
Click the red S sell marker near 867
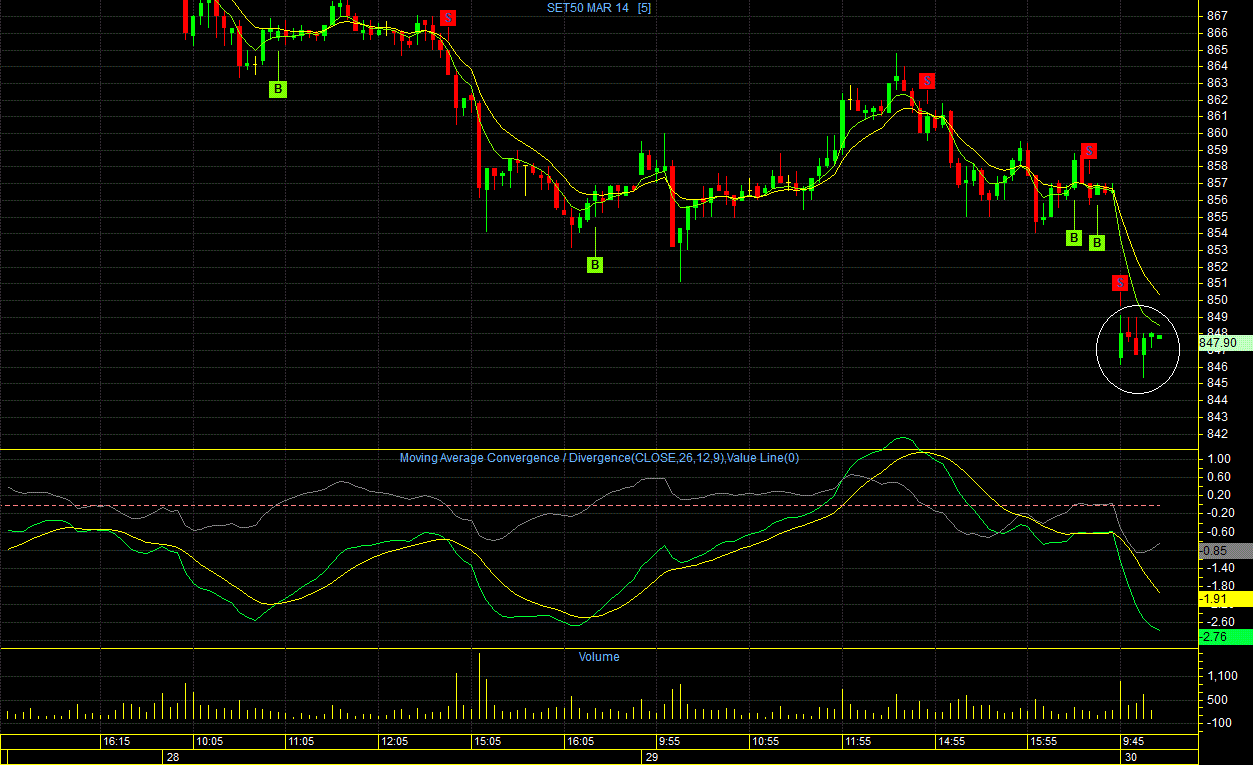point(448,17)
